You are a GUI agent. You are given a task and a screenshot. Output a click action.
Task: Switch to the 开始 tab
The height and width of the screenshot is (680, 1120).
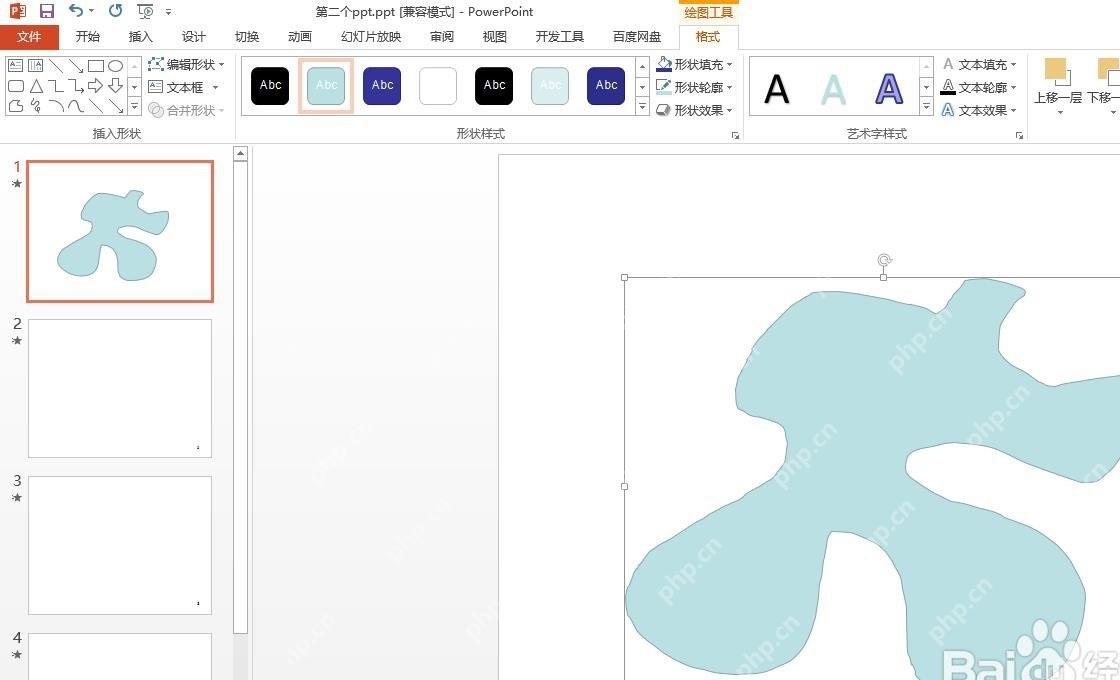click(88, 37)
